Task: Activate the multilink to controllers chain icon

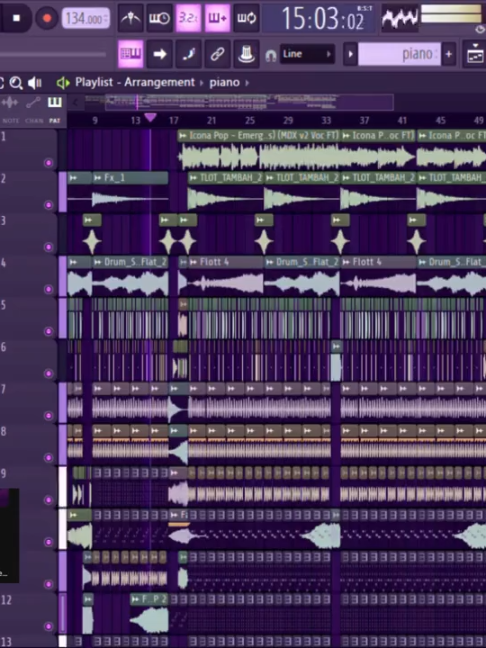Action: click(x=217, y=54)
